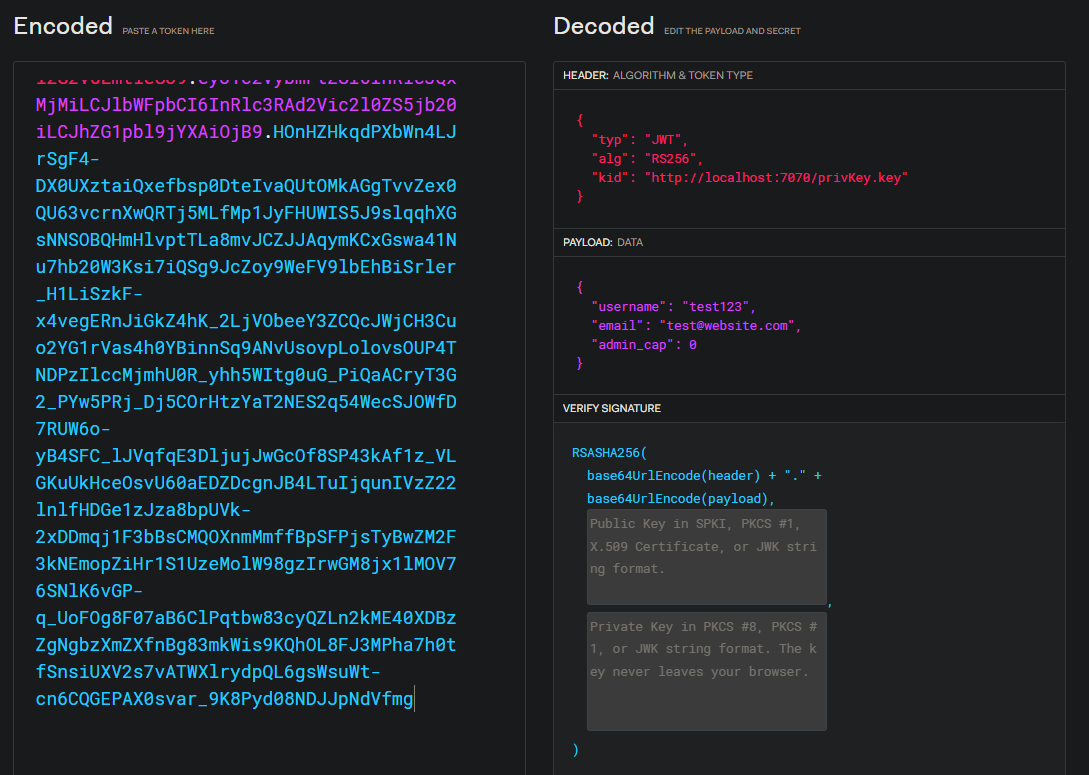Click the Private Key input box
Viewport: 1089px width, 775px height.
[706, 671]
